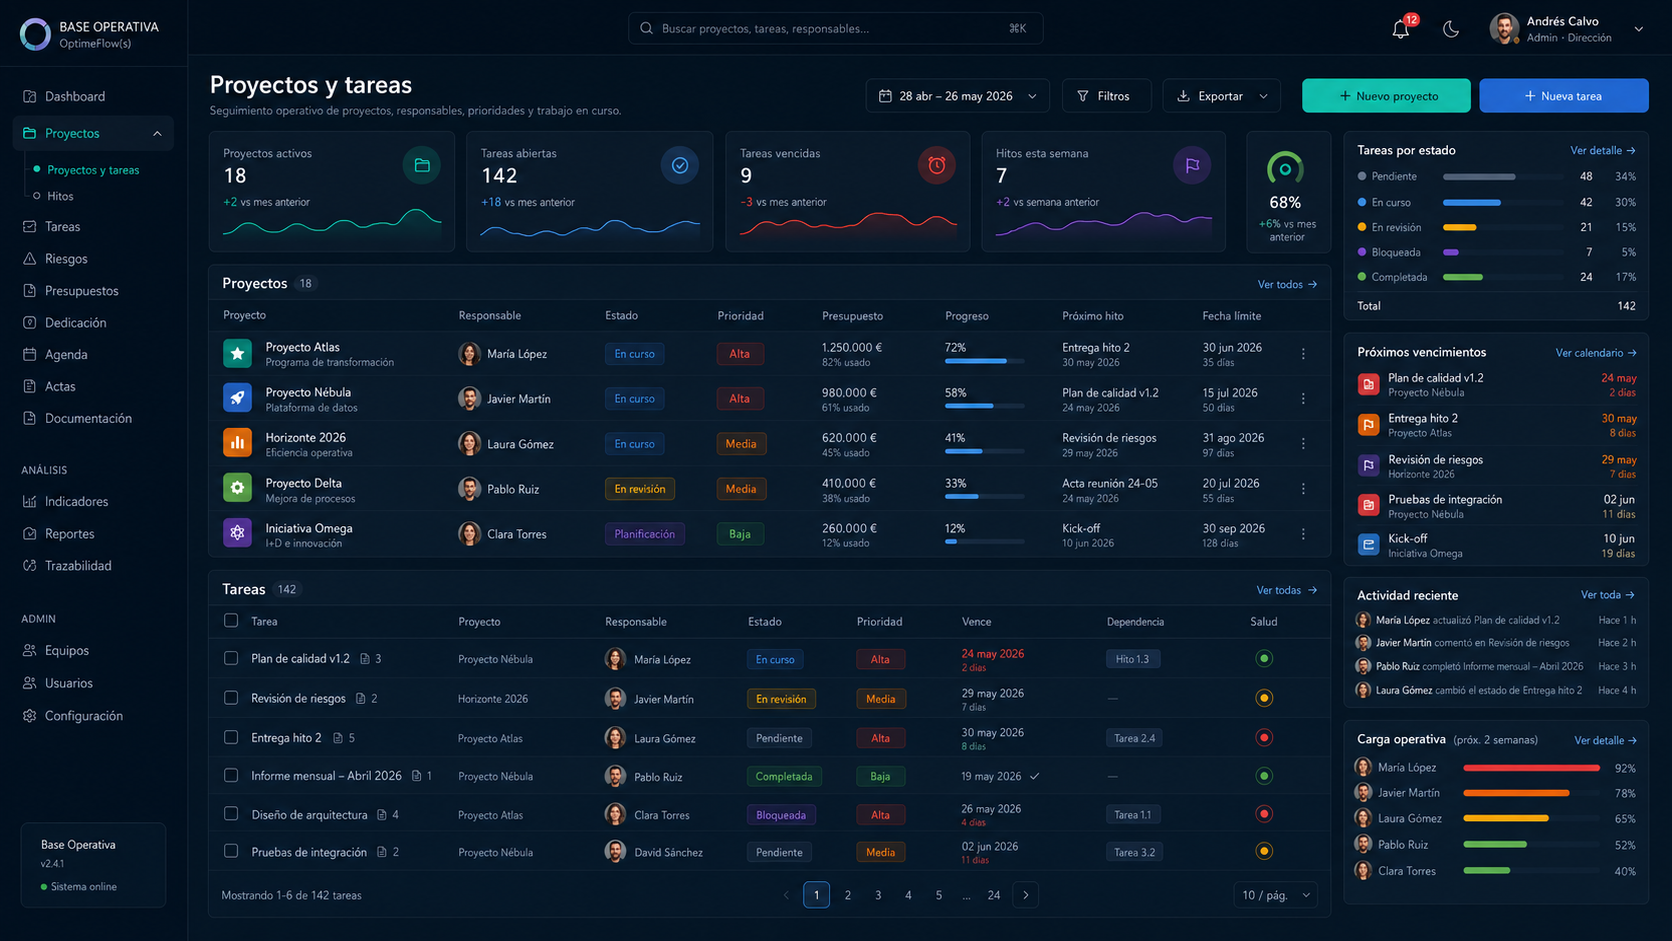The image size is (1672, 941).
Task: Focus the Buscar proyectos search field
Action: click(x=835, y=28)
